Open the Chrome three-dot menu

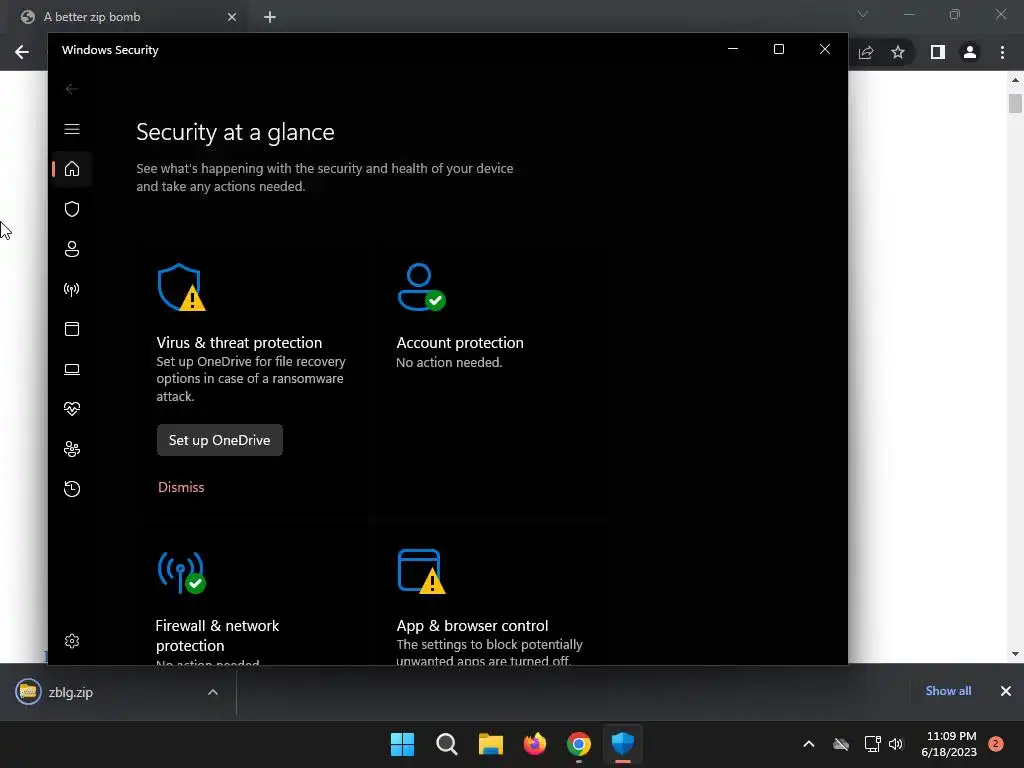[x=1002, y=52]
